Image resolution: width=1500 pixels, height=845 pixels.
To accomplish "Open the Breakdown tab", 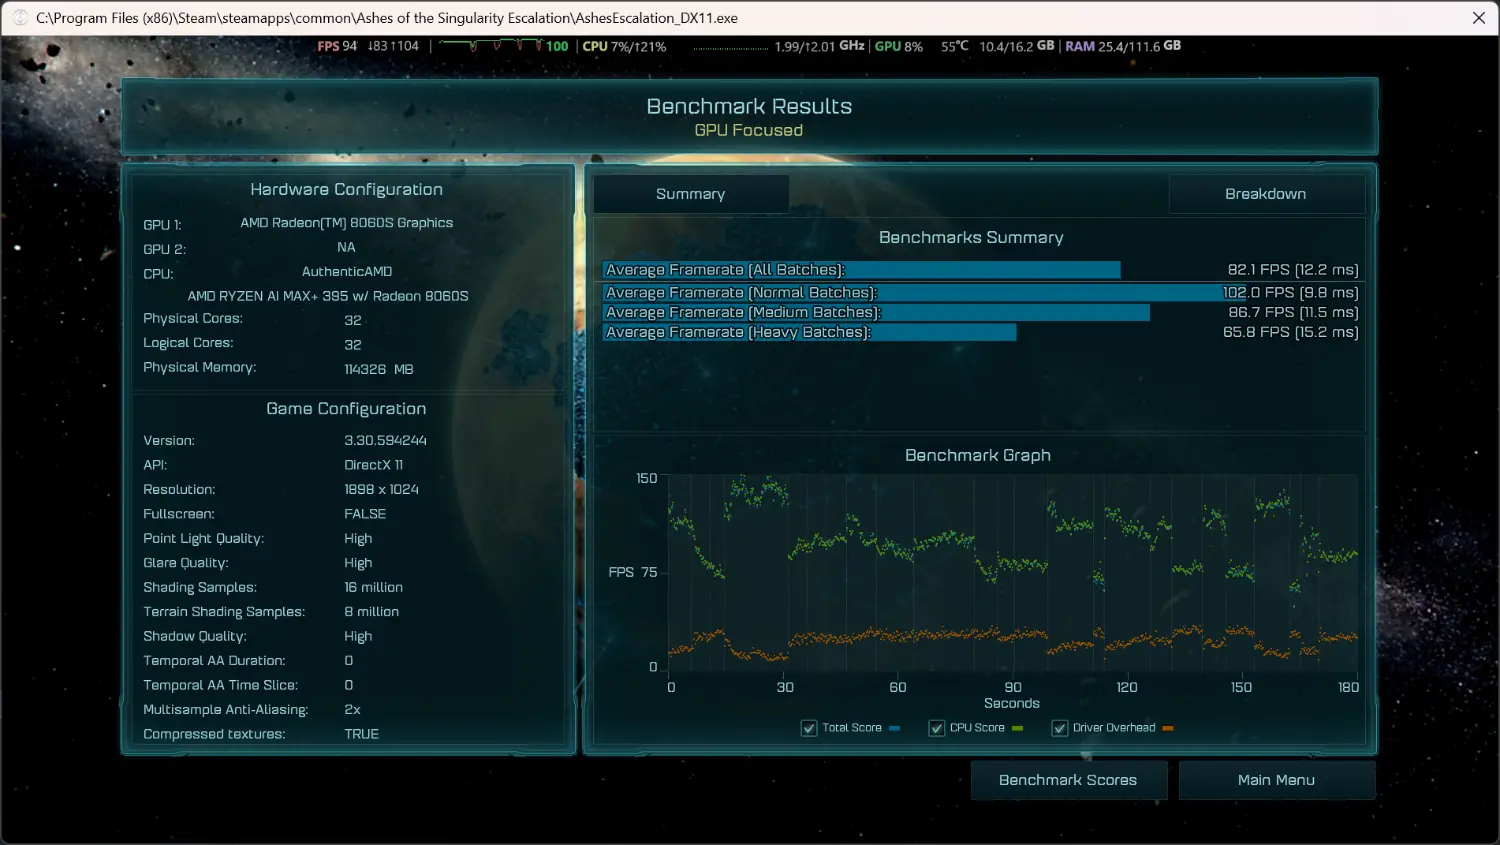I will coord(1266,194).
